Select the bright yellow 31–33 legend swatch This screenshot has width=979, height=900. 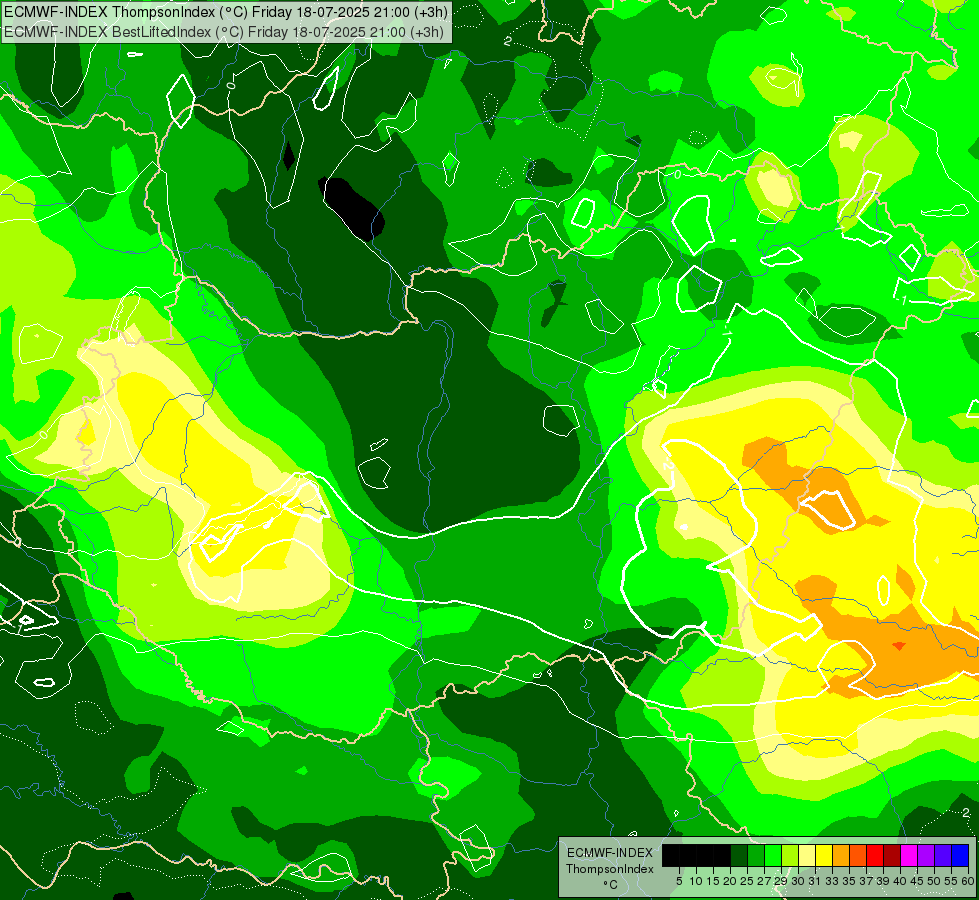(x=824, y=855)
